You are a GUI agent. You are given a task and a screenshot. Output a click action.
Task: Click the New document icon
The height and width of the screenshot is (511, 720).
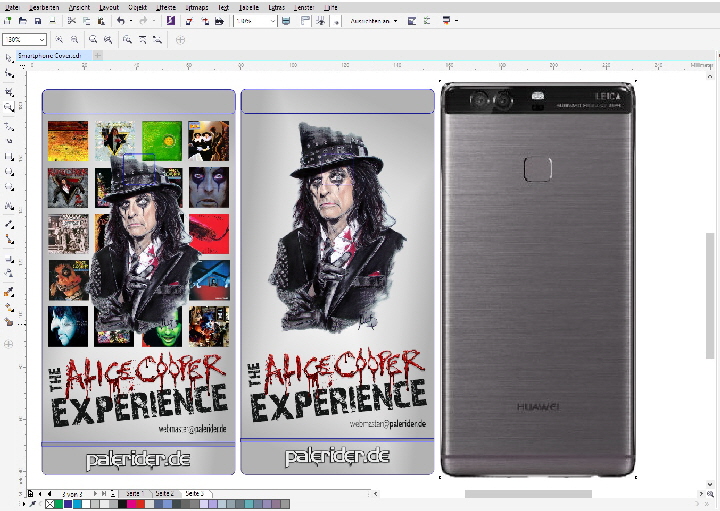coord(8,21)
